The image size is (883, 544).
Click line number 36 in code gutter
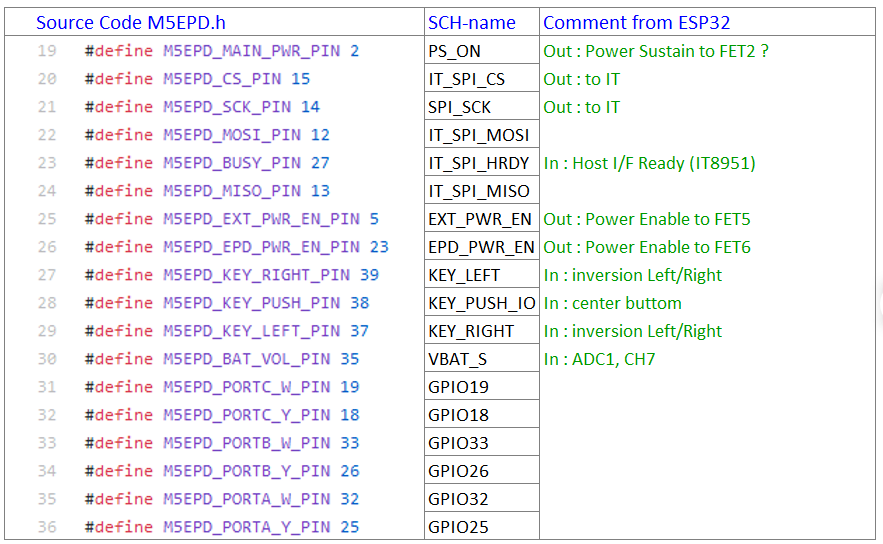click(x=46, y=527)
